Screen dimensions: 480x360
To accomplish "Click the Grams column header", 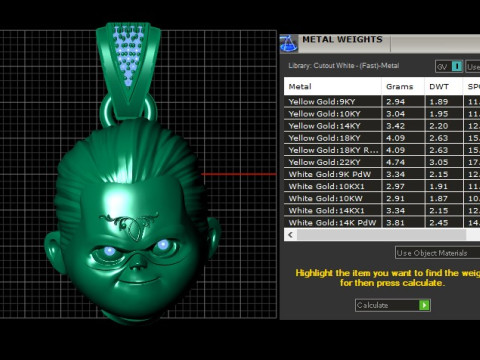I will pos(403,87).
